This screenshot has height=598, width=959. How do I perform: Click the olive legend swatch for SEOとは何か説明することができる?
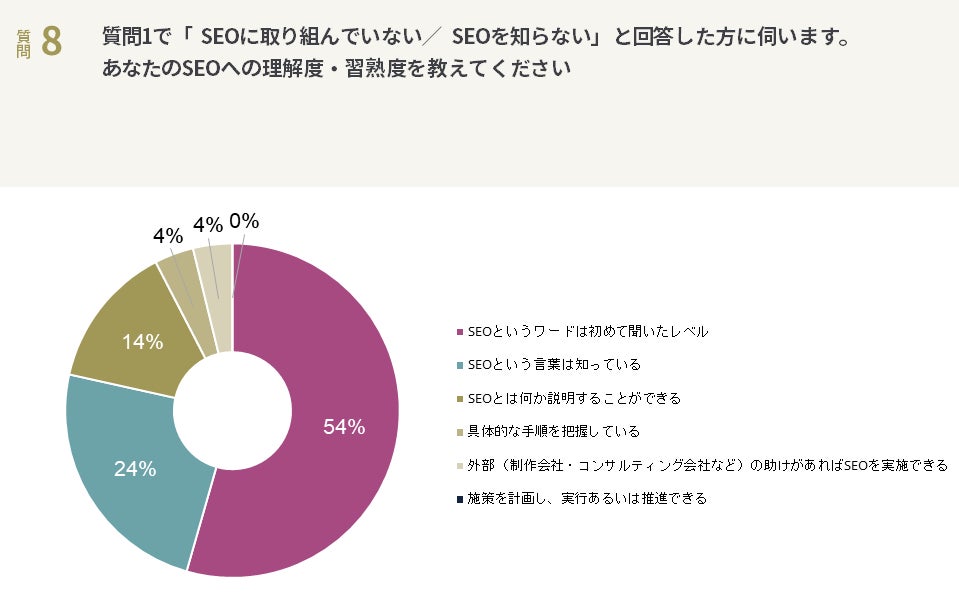(x=459, y=398)
